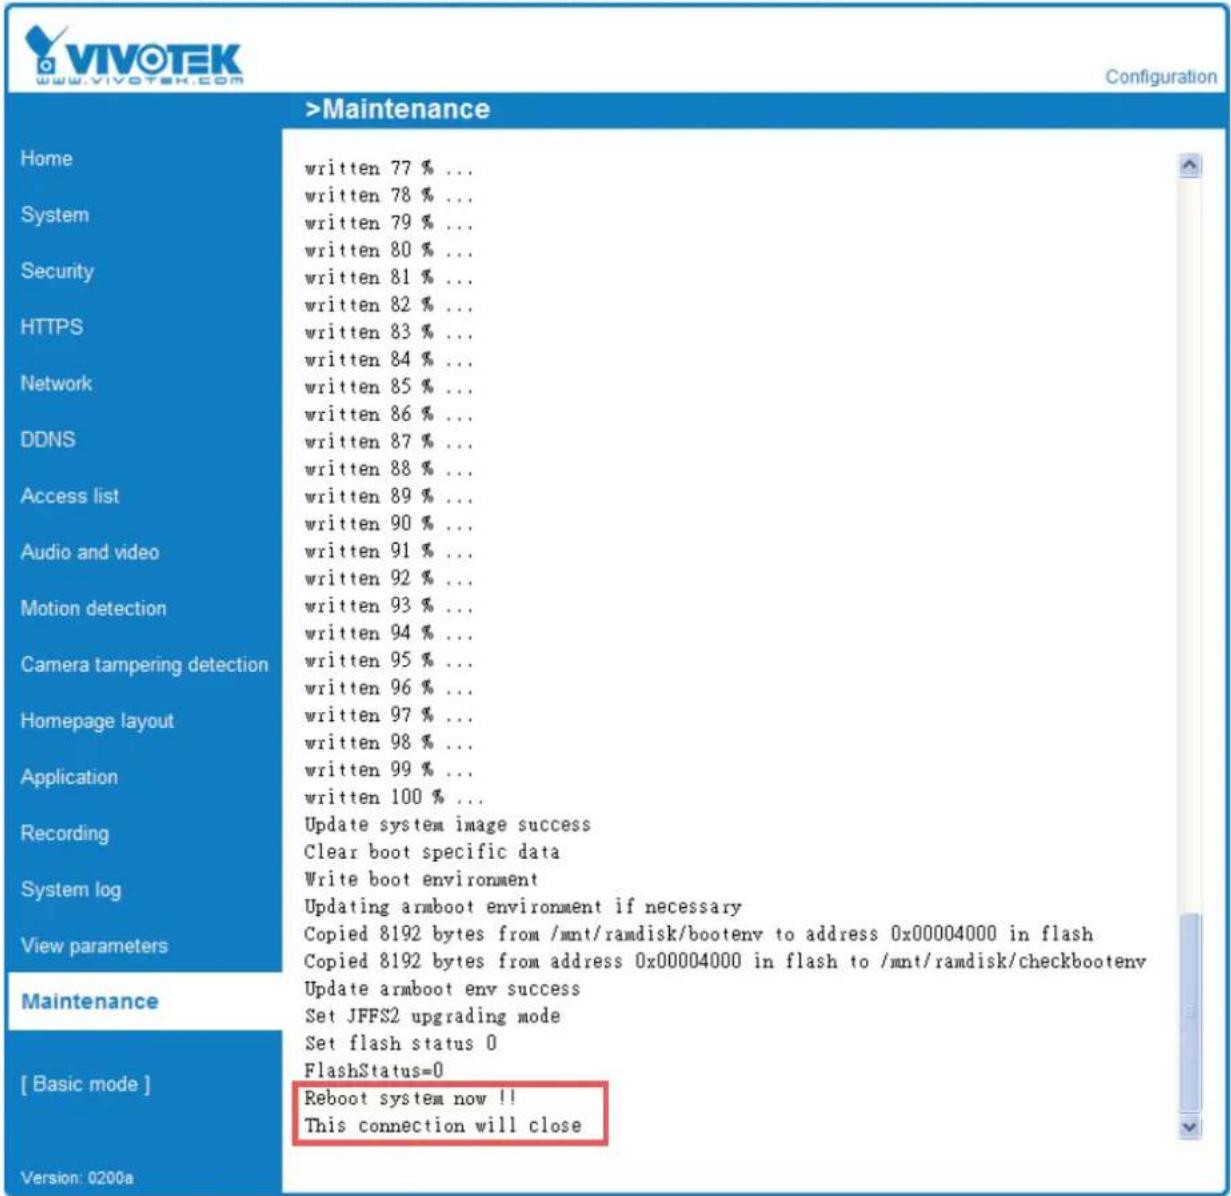Open the Access list page
Viewport: 1231px width, 1196px height.
(70, 495)
